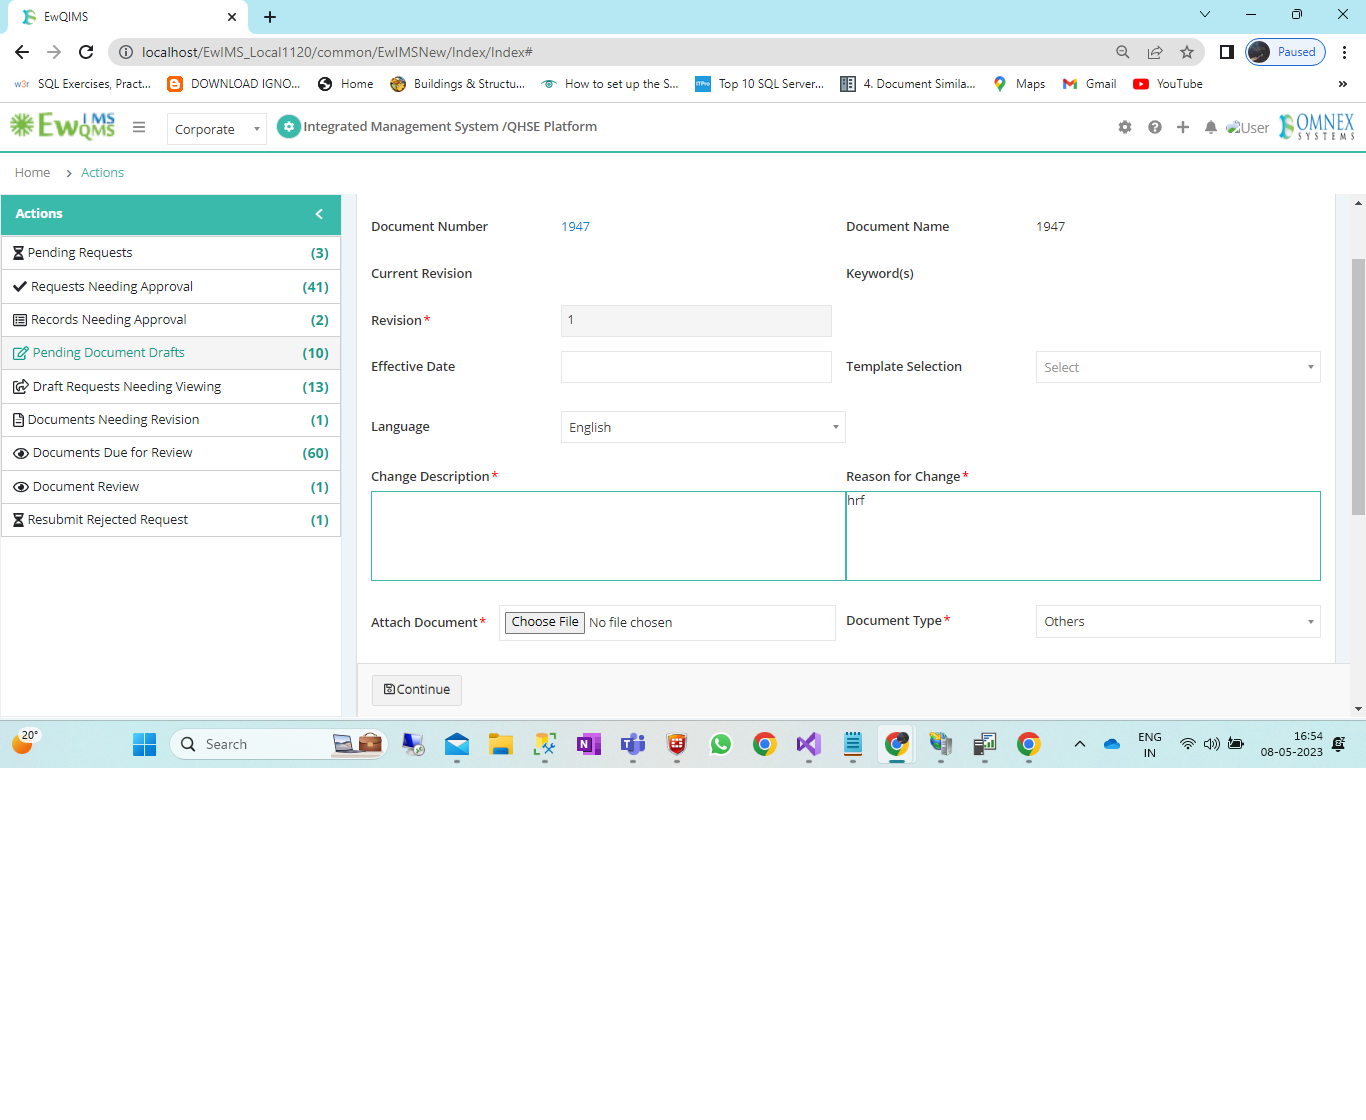Select Pending Document Drafts
This screenshot has height=1120, width=1366.
pyautogui.click(x=171, y=353)
